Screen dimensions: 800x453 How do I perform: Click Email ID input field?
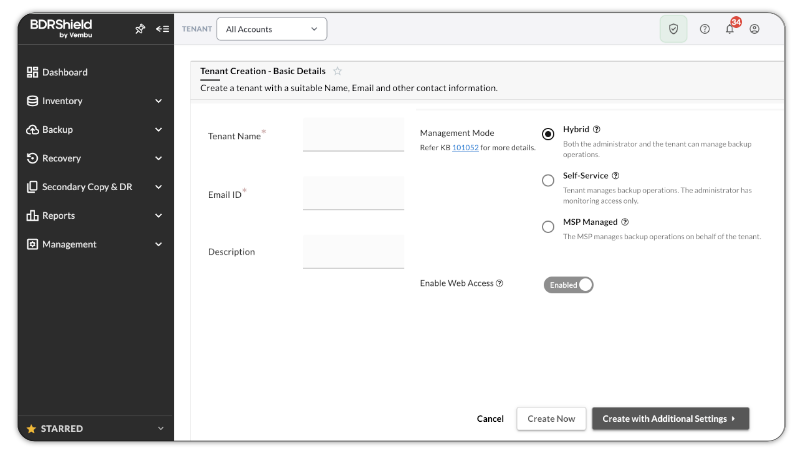coord(353,193)
